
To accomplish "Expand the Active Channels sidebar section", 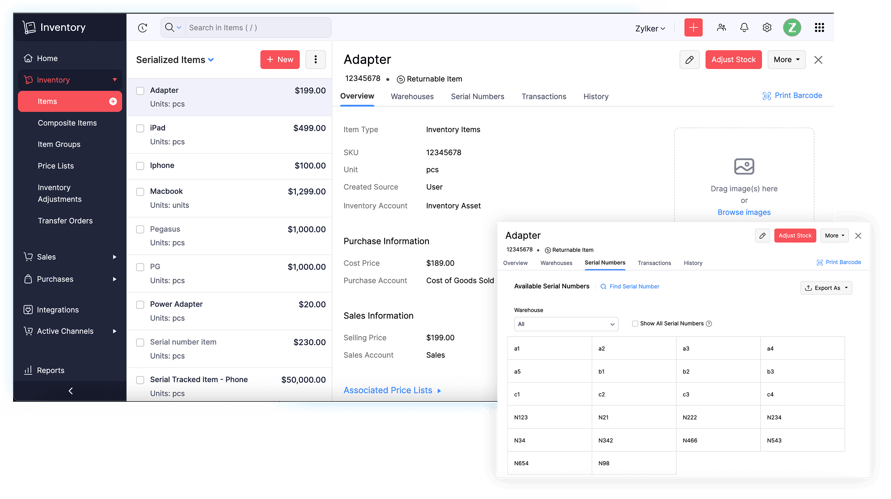I will tap(114, 331).
